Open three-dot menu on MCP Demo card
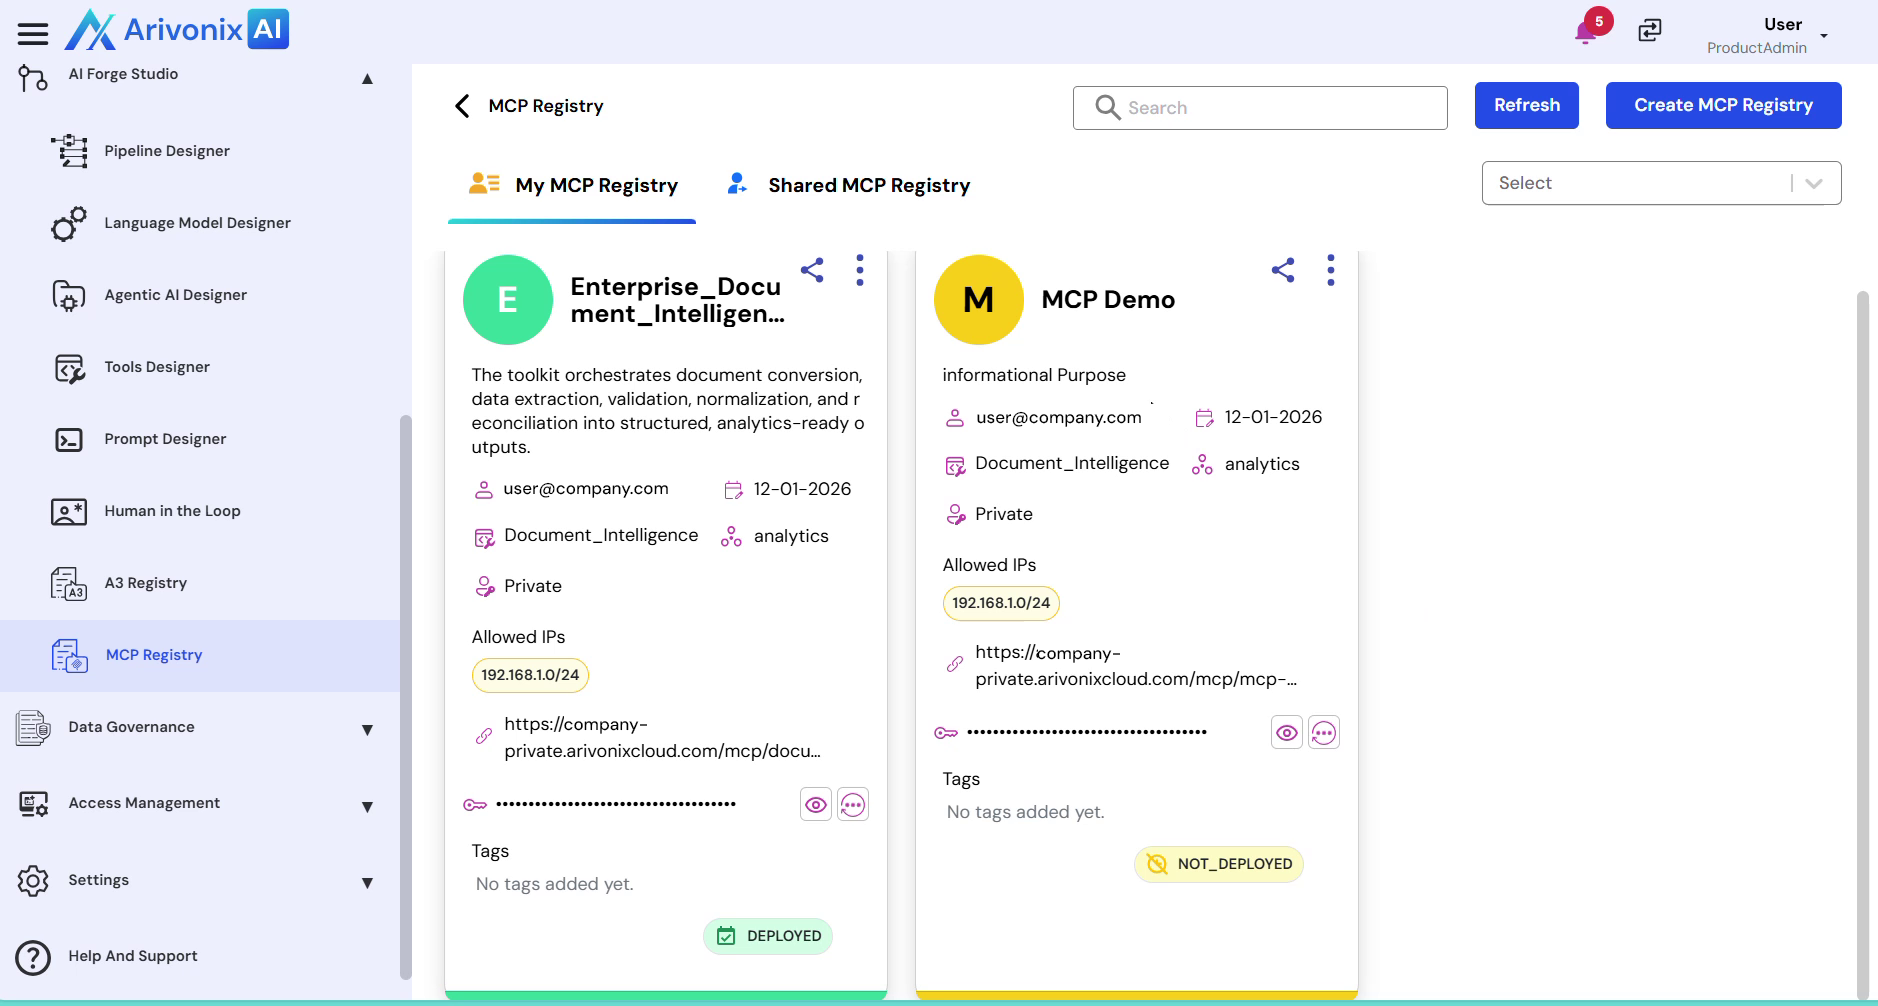Viewport: 1878px width, 1006px height. pos(1330,270)
